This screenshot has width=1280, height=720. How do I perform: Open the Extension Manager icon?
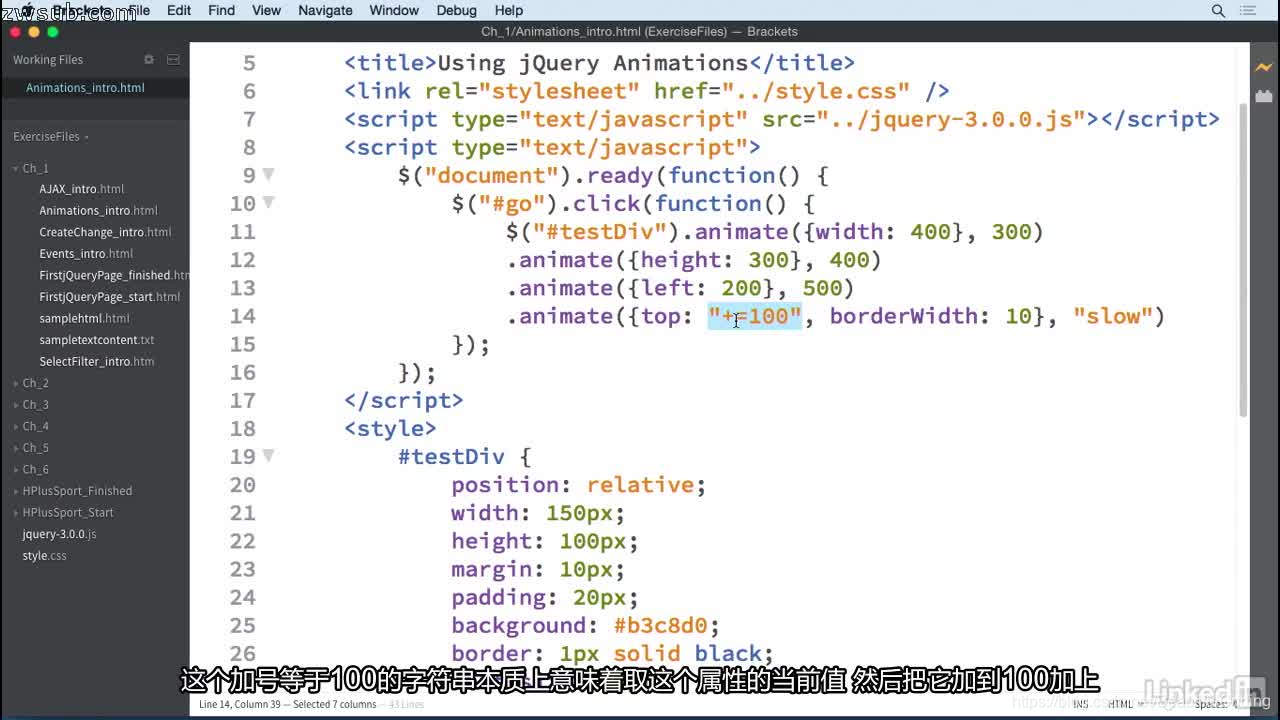(1263, 96)
